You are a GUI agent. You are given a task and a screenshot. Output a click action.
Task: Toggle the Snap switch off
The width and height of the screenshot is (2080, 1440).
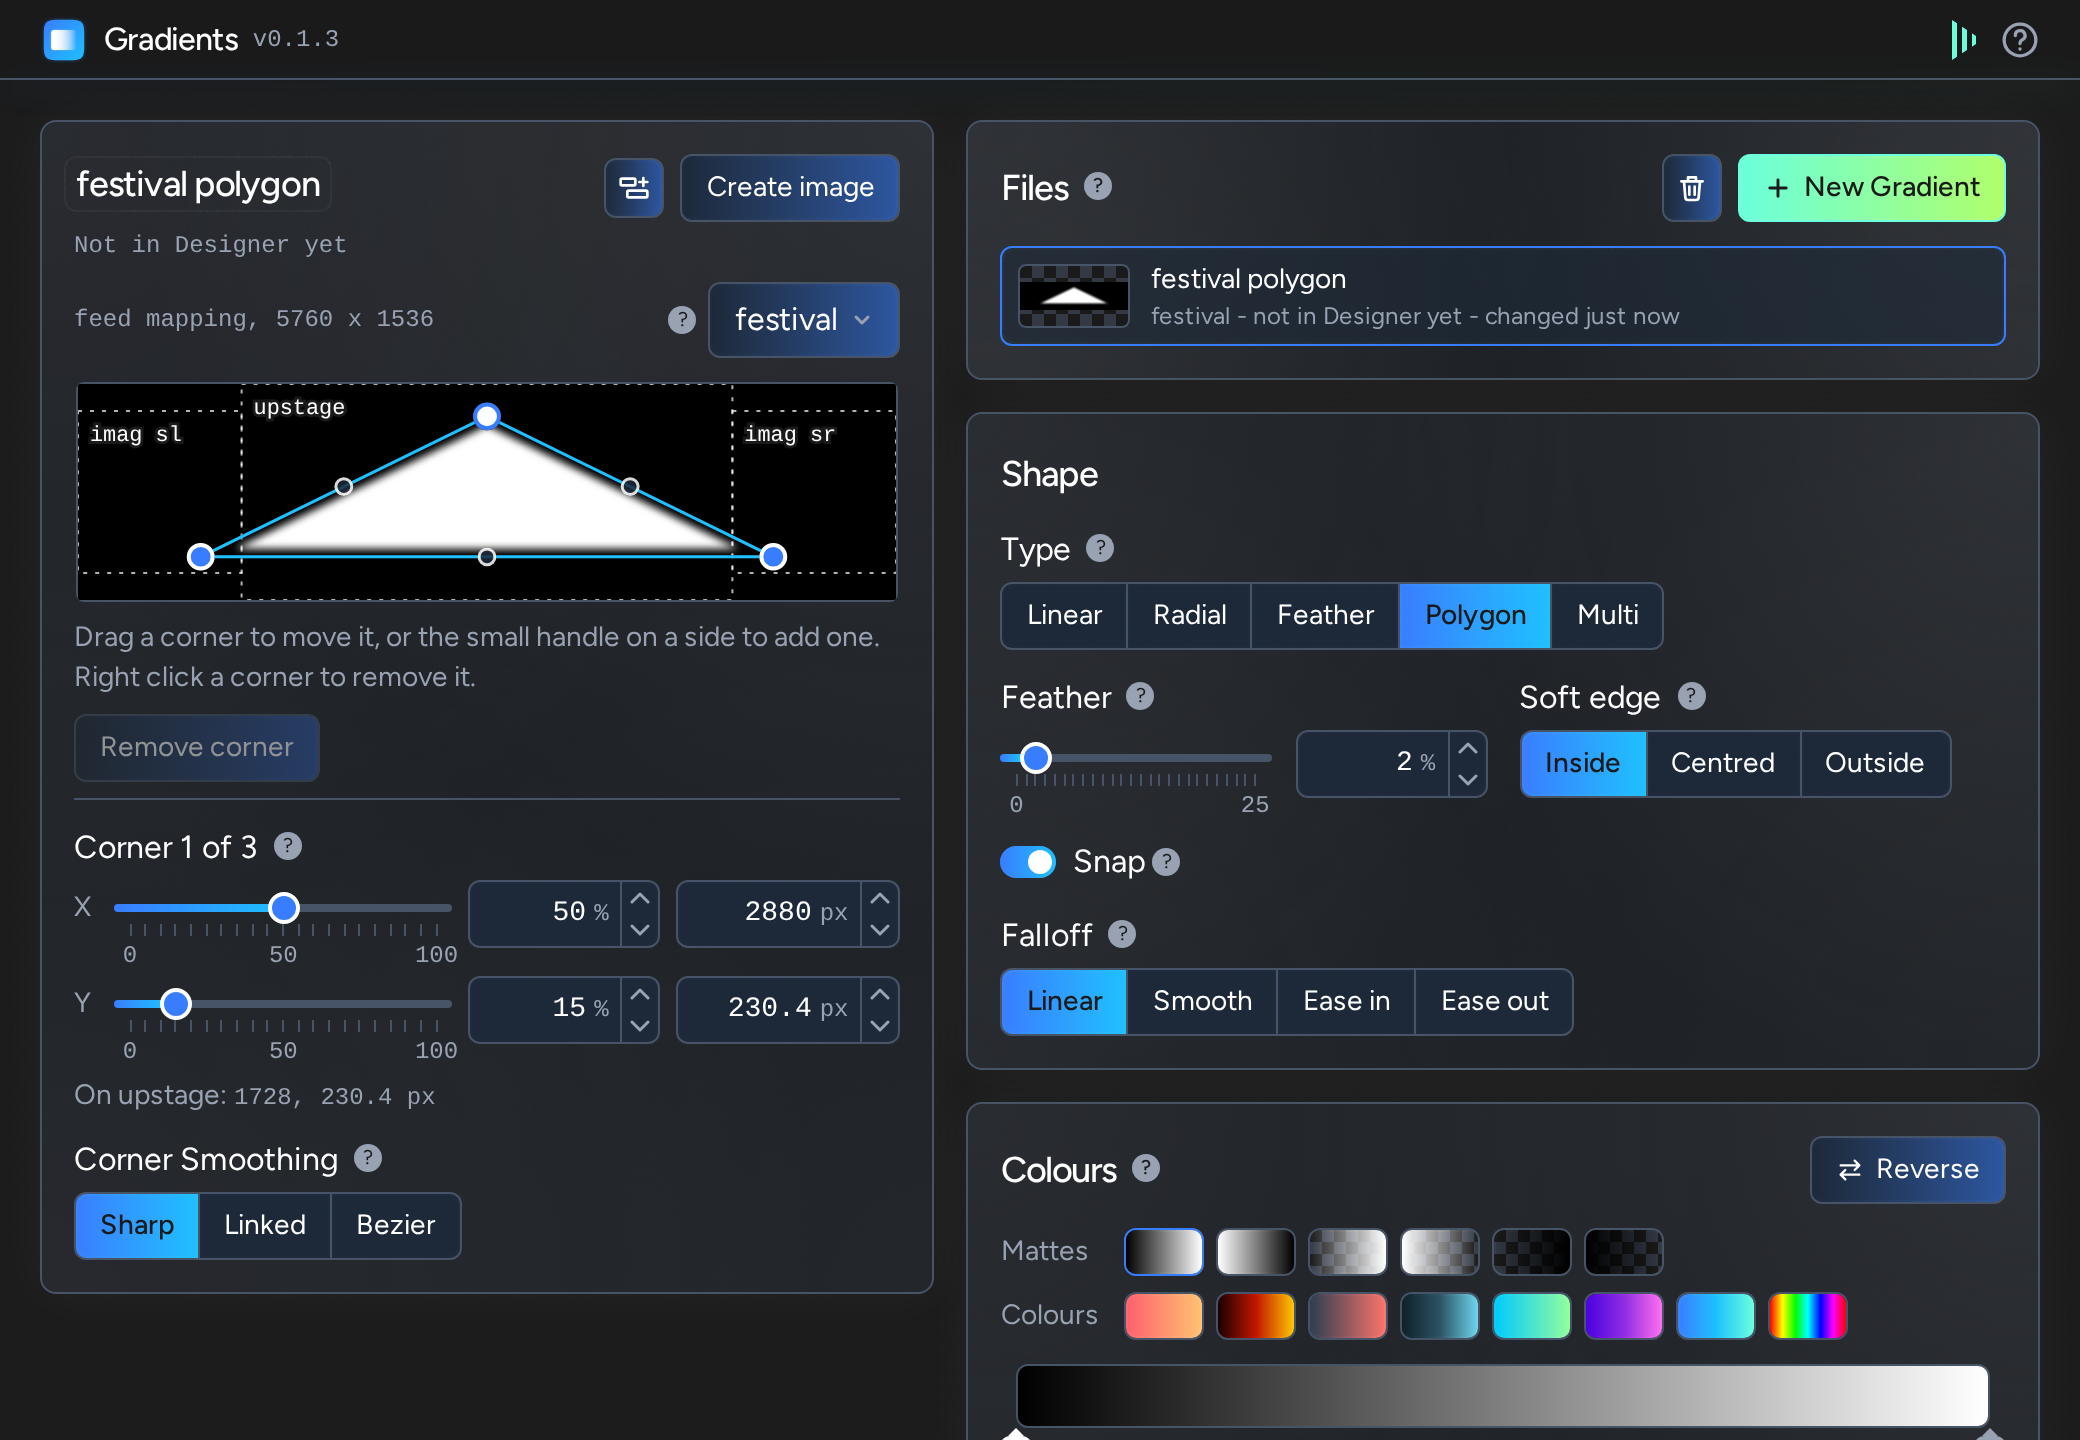click(1028, 861)
